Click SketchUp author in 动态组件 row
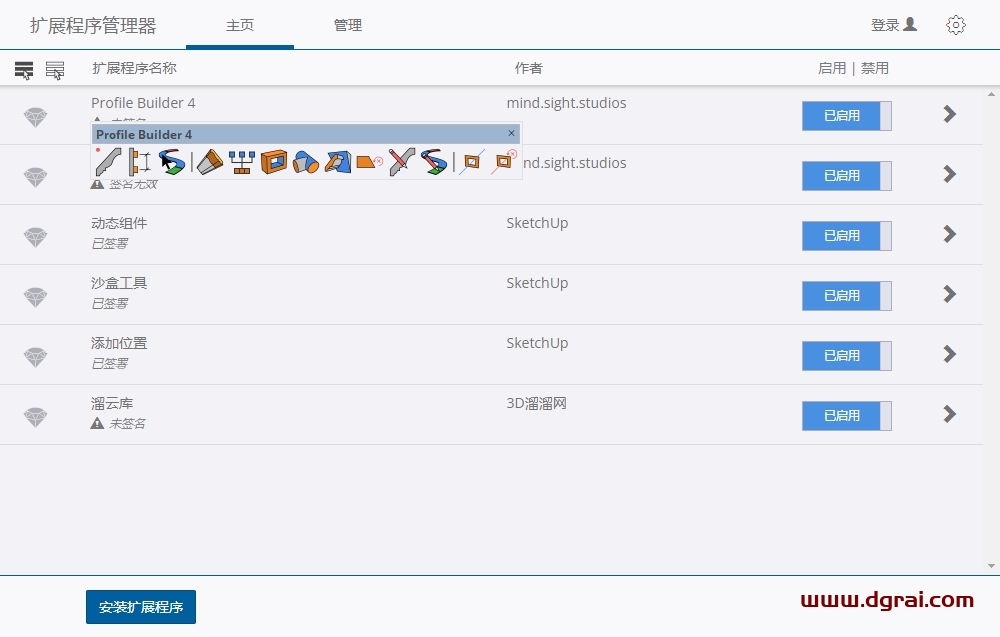Screen dimensions: 1000x637 (x=537, y=223)
